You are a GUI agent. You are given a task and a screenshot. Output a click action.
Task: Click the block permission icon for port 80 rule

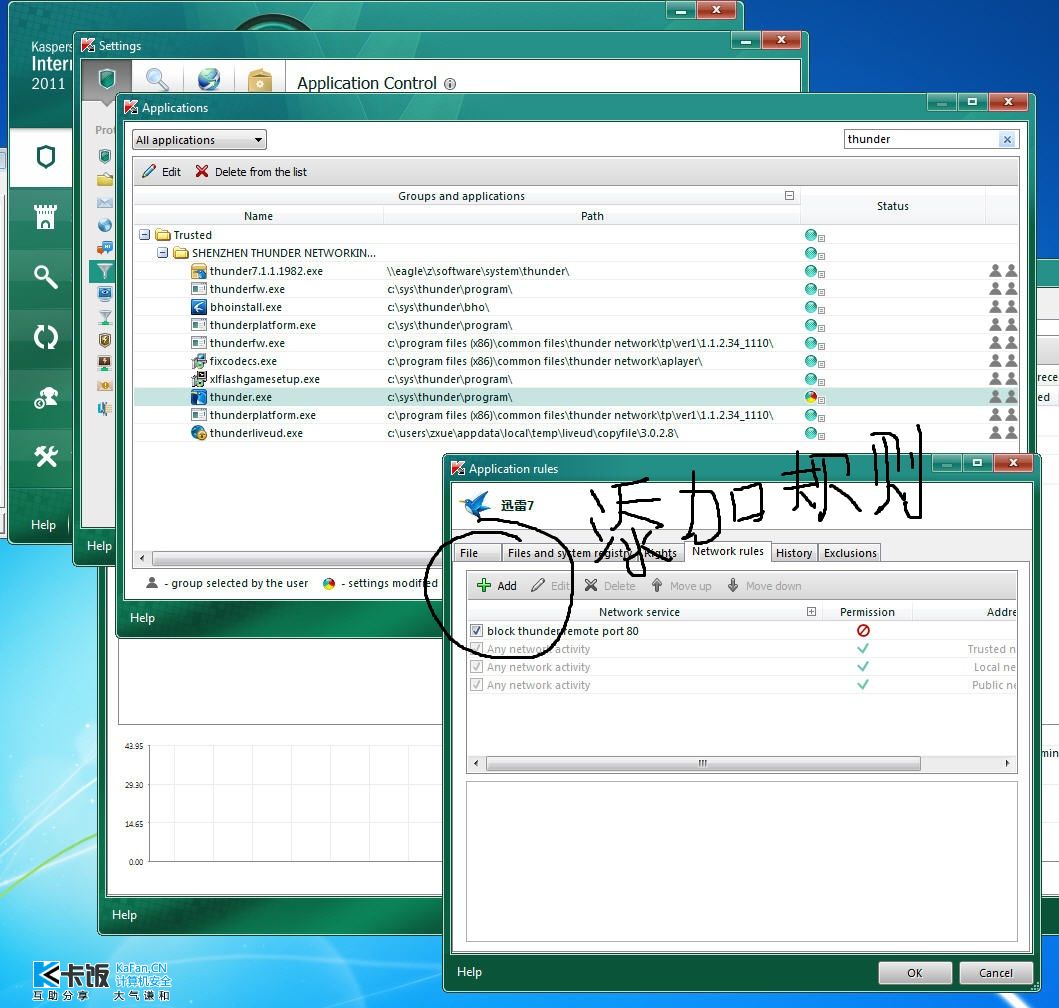863,630
